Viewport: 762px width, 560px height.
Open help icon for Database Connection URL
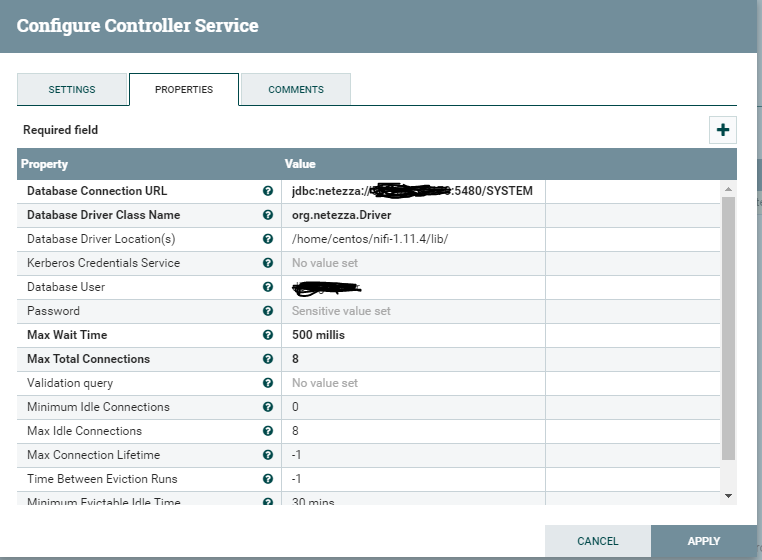tap(268, 191)
